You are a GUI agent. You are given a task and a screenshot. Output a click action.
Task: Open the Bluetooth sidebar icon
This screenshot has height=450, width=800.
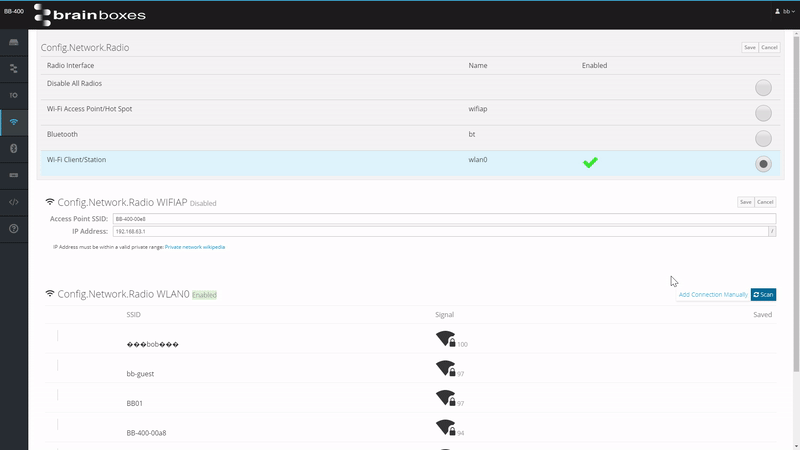click(x=13, y=148)
